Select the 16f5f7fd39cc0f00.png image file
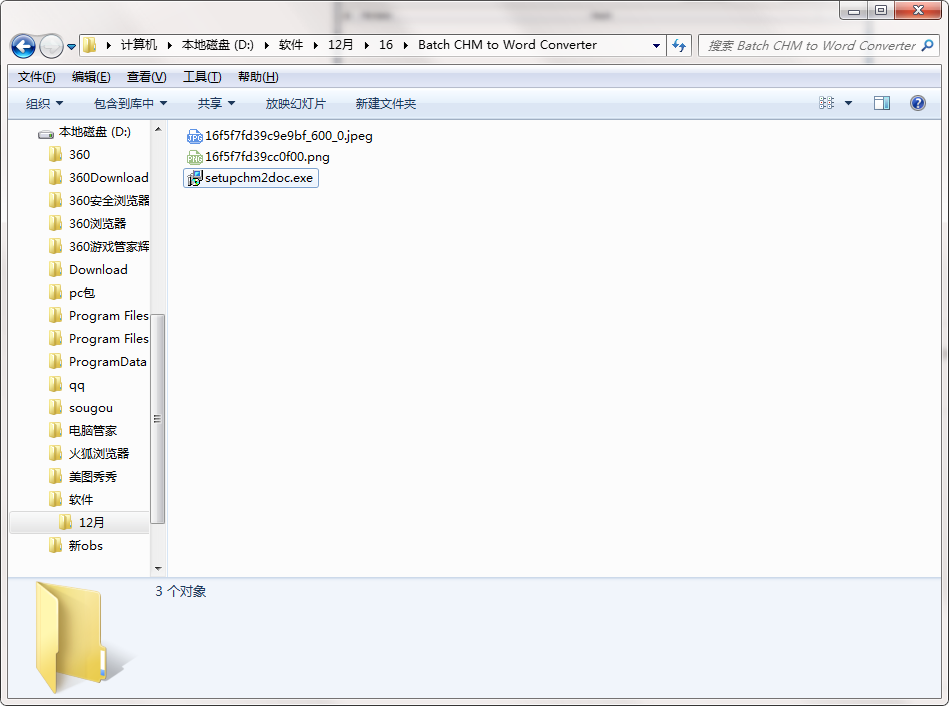Image resolution: width=949 pixels, height=706 pixels. tap(266, 157)
